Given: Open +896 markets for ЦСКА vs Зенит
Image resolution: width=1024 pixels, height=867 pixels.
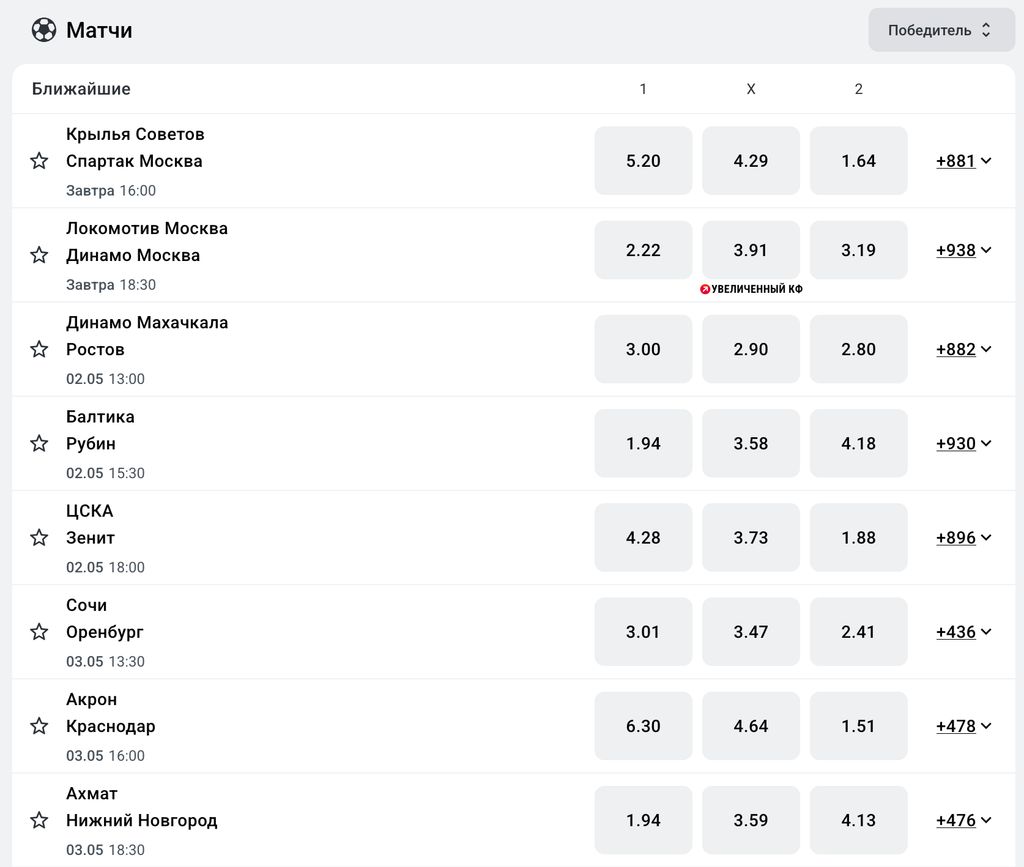Looking at the screenshot, I should tap(964, 537).
